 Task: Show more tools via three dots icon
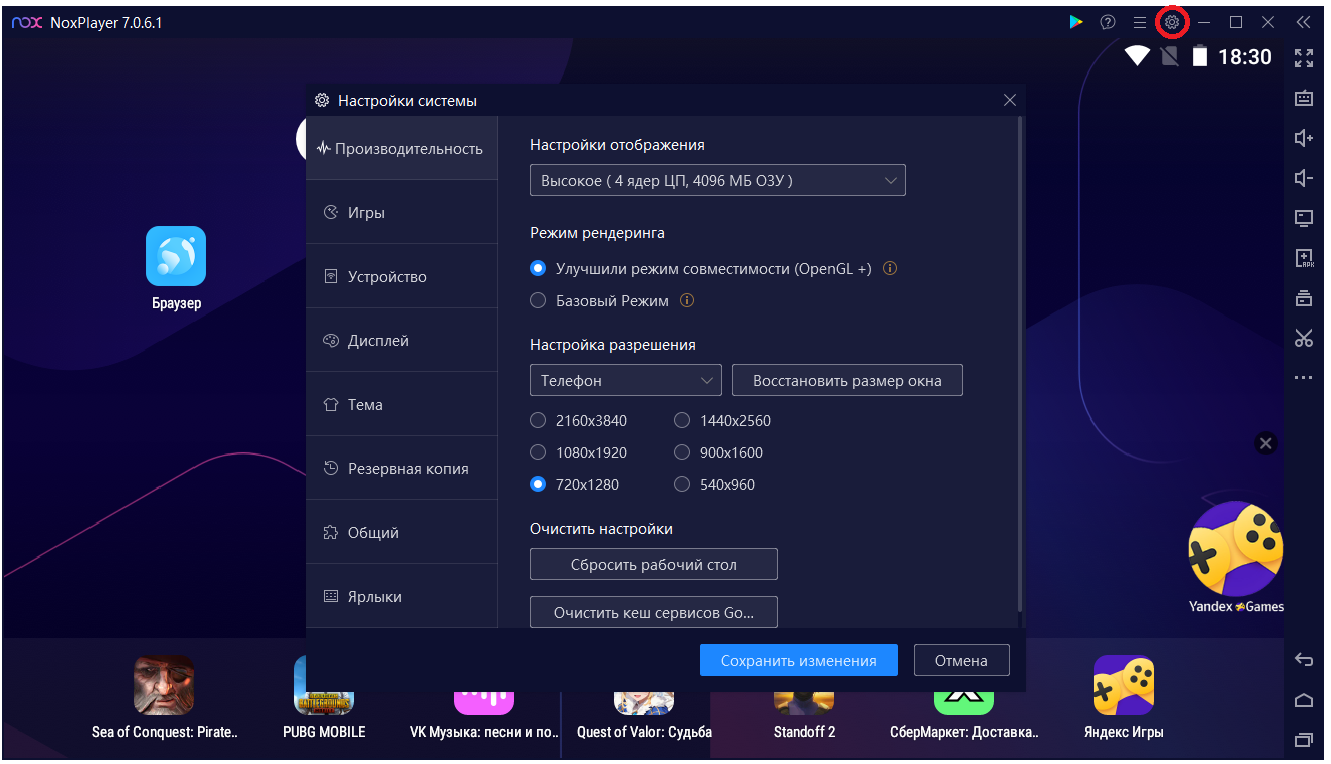coord(1303,378)
